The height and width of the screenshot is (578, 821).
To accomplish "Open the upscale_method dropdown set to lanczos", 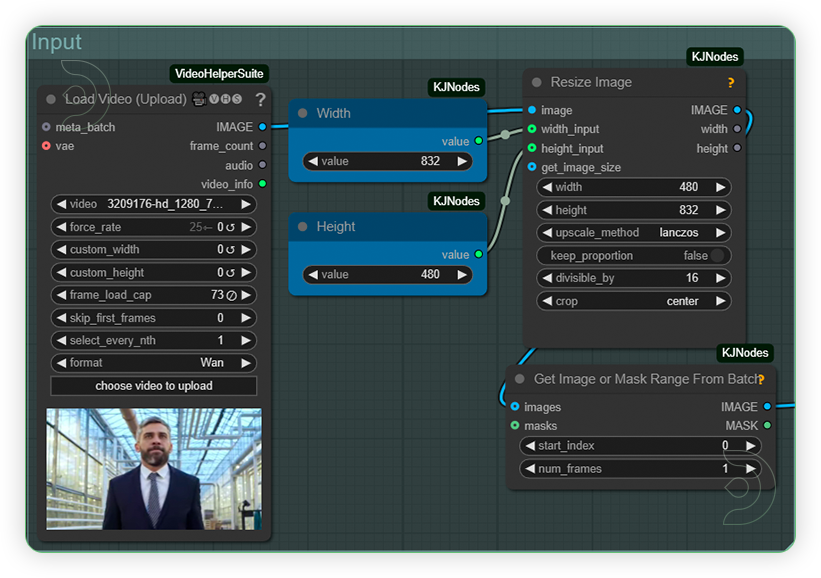I will tap(633, 232).
